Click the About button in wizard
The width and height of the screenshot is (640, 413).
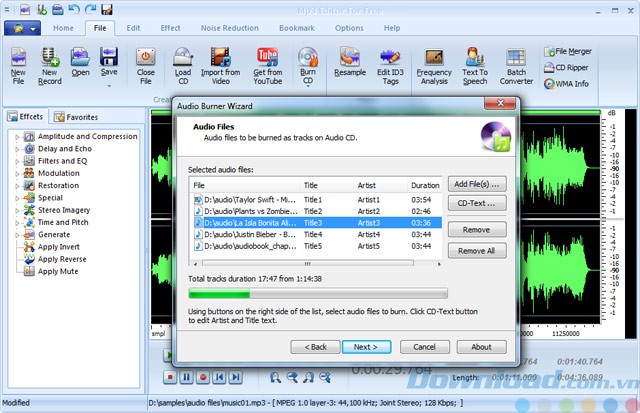point(482,347)
